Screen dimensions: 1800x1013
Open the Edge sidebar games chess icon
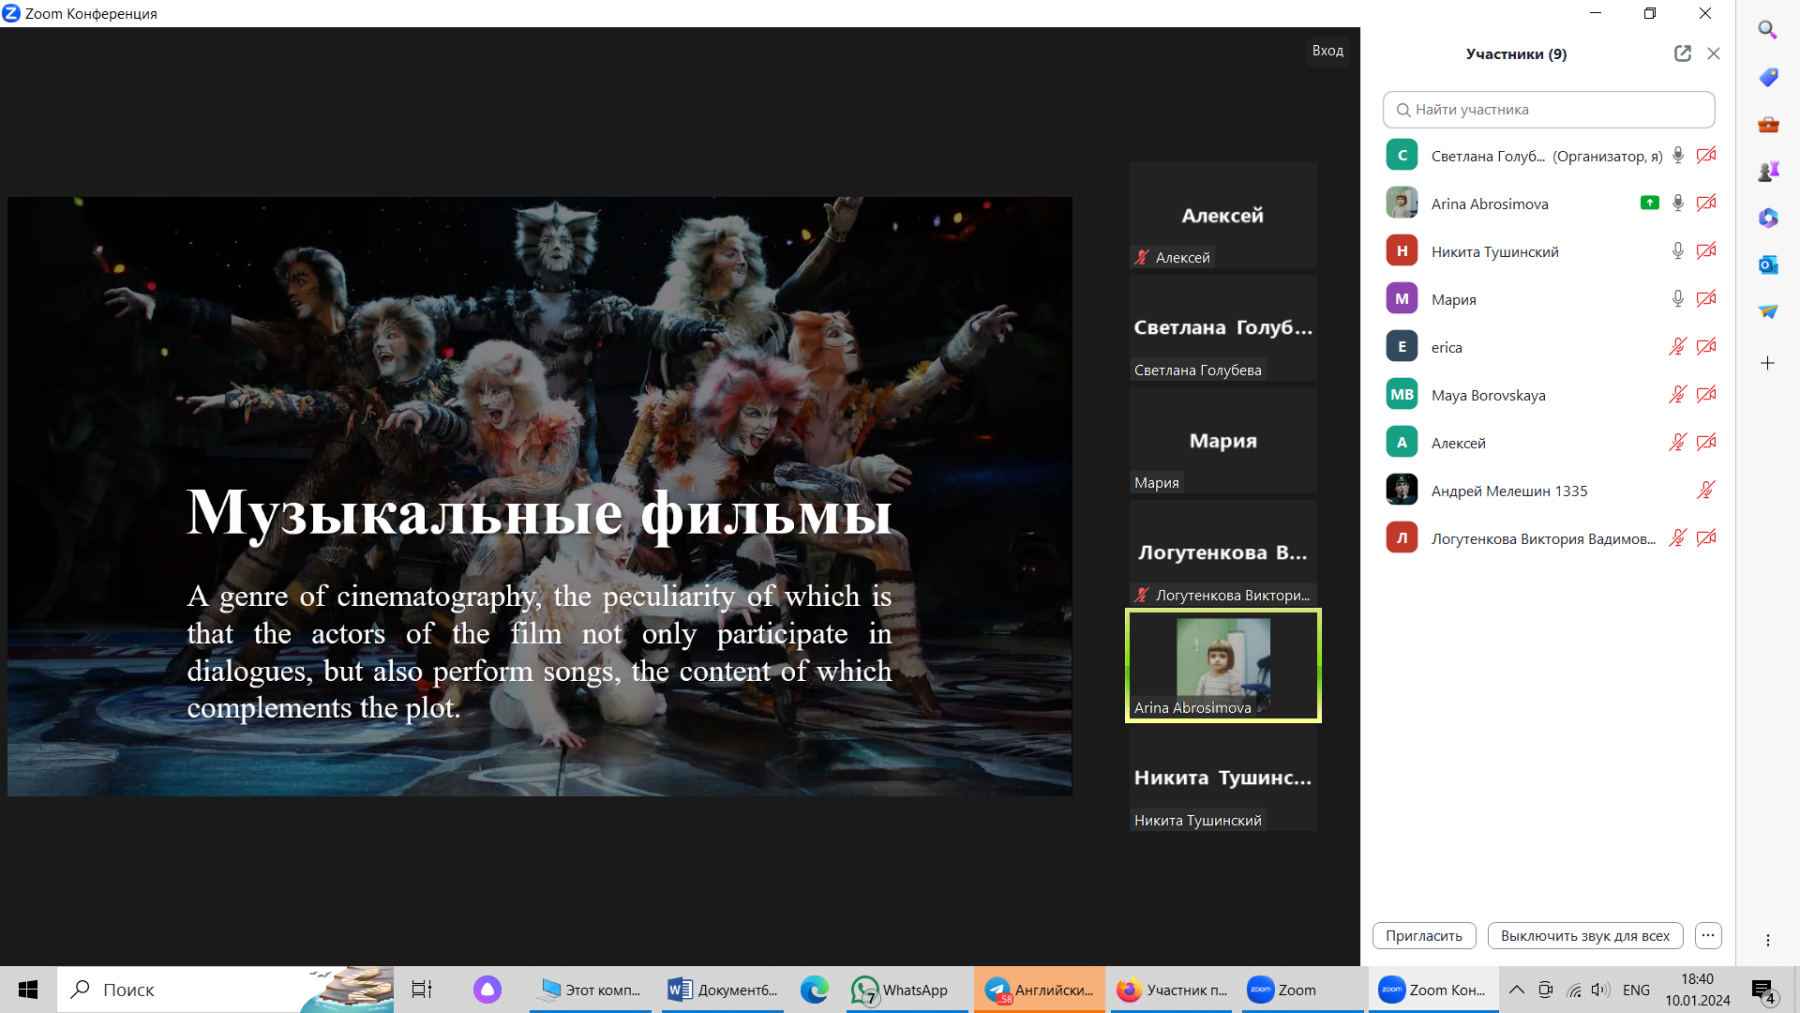click(1768, 171)
